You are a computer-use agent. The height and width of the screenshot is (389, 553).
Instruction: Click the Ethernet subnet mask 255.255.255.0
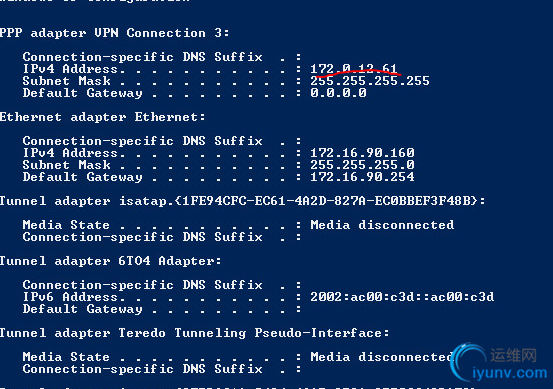pyautogui.click(x=362, y=165)
